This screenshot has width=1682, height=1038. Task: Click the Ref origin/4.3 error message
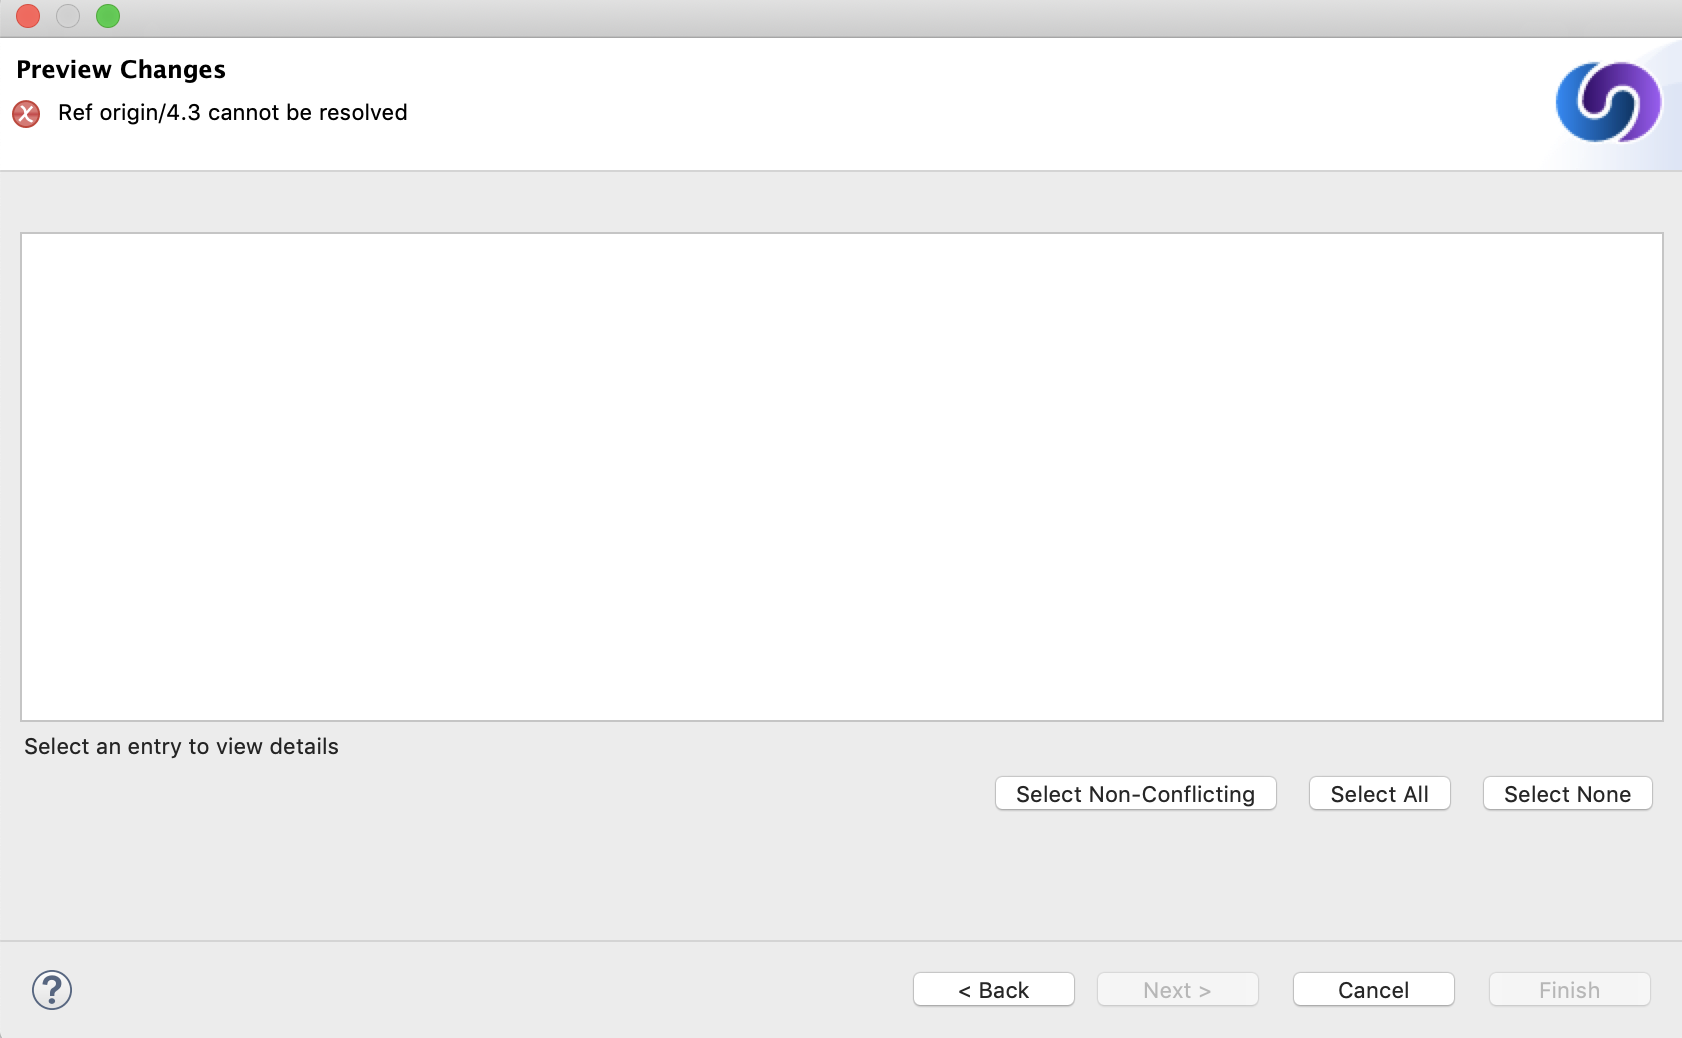coord(232,112)
